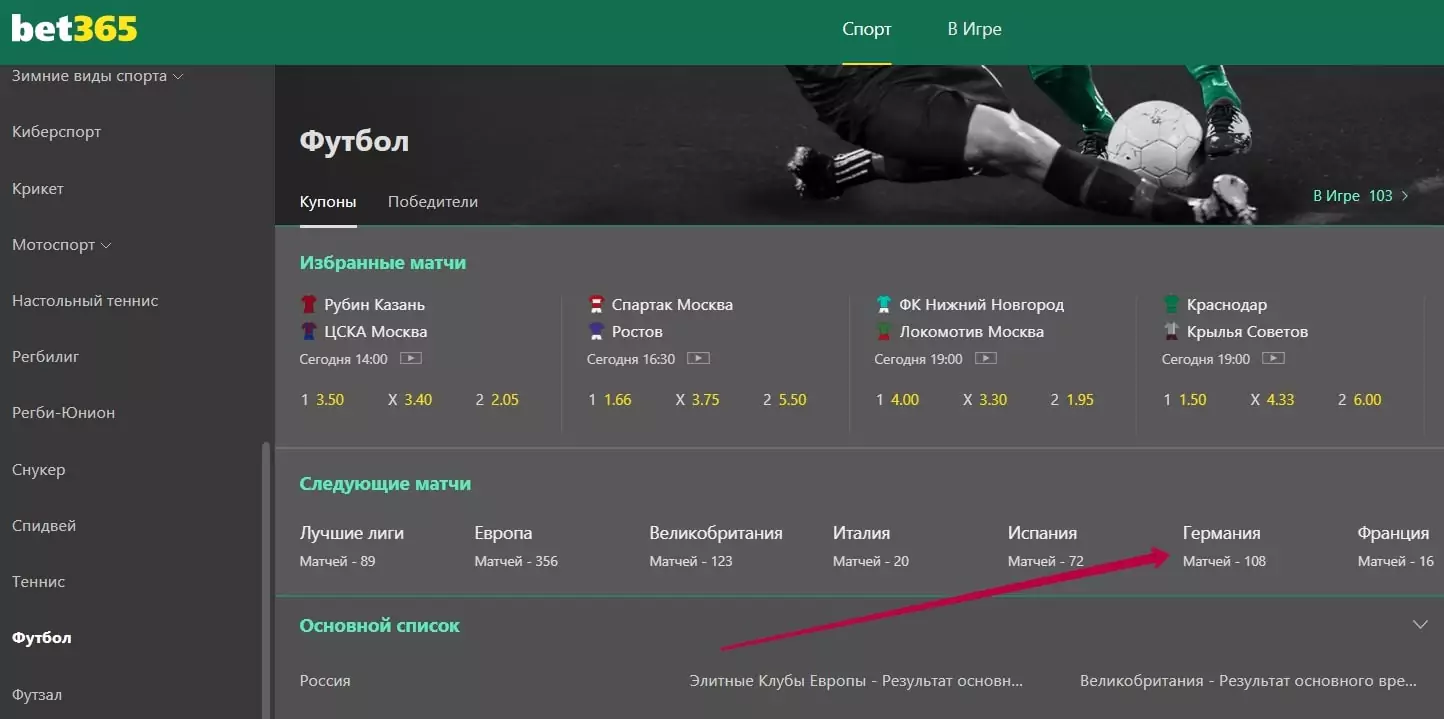The width and height of the screenshot is (1444, 719).
Task: Open Италия with 20 matches
Action: (871, 546)
